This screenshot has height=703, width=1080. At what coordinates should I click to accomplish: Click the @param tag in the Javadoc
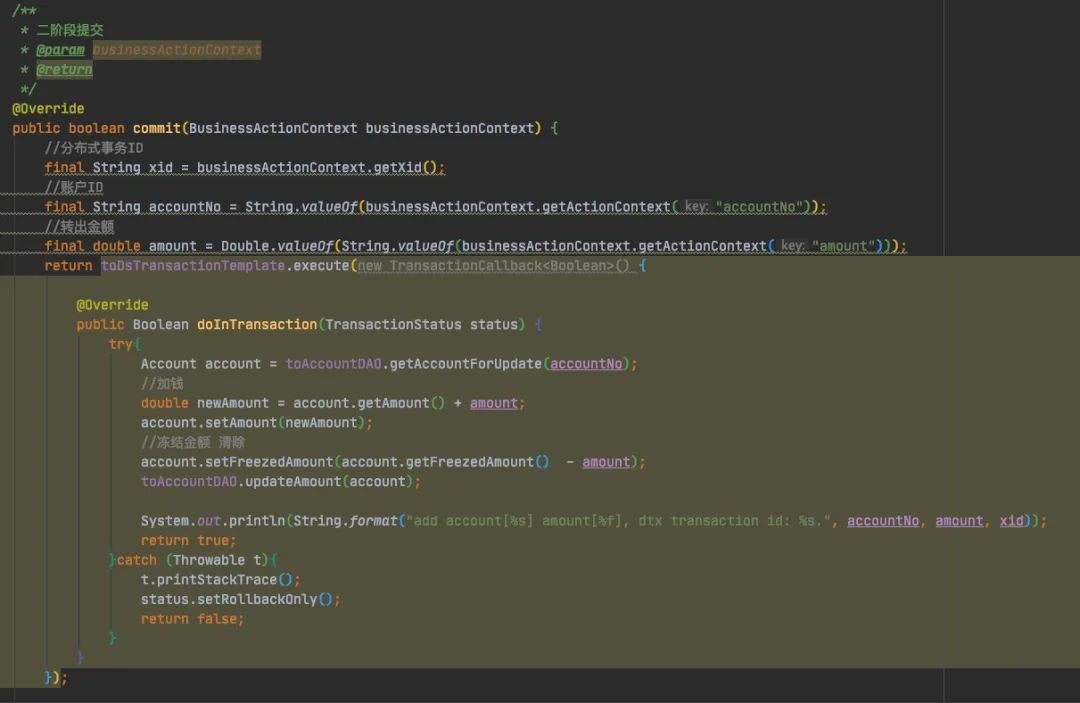tap(60, 50)
